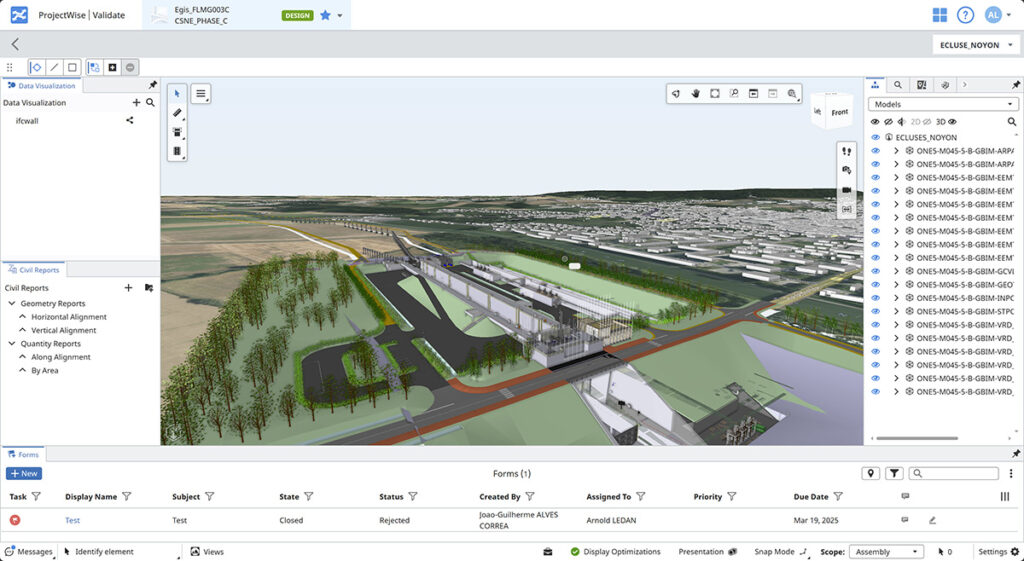Activate the pan hand tool
Viewport: 1024px width, 561px height.
pos(695,93)
